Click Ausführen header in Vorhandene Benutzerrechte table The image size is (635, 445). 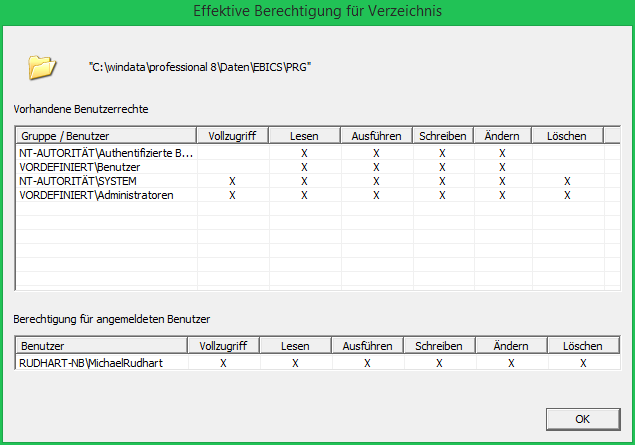point(376,136)
